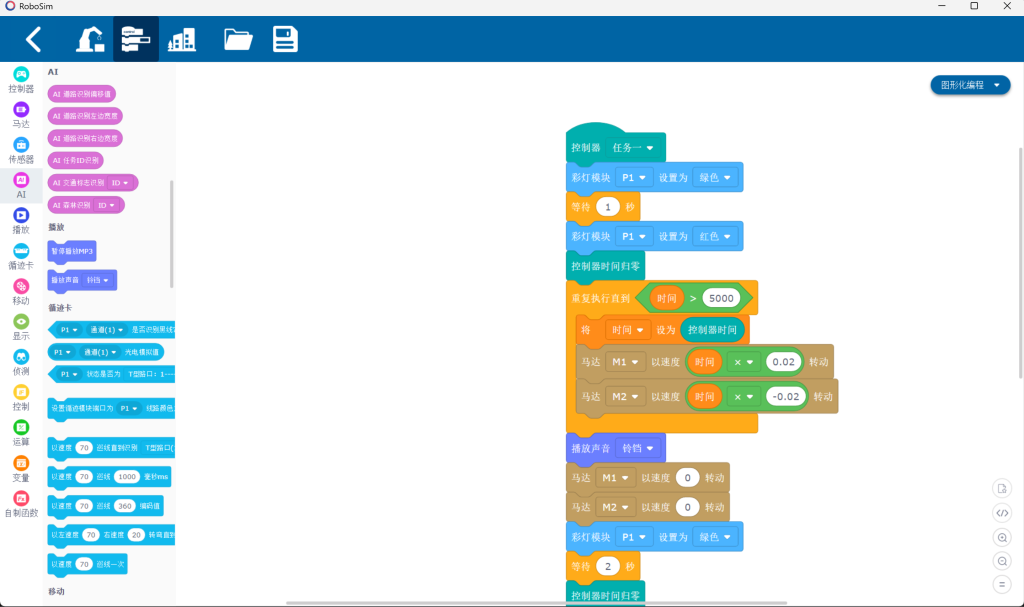Open the 播放 block category
Screen dimensions: 1024x607
[x=21, y=221]
